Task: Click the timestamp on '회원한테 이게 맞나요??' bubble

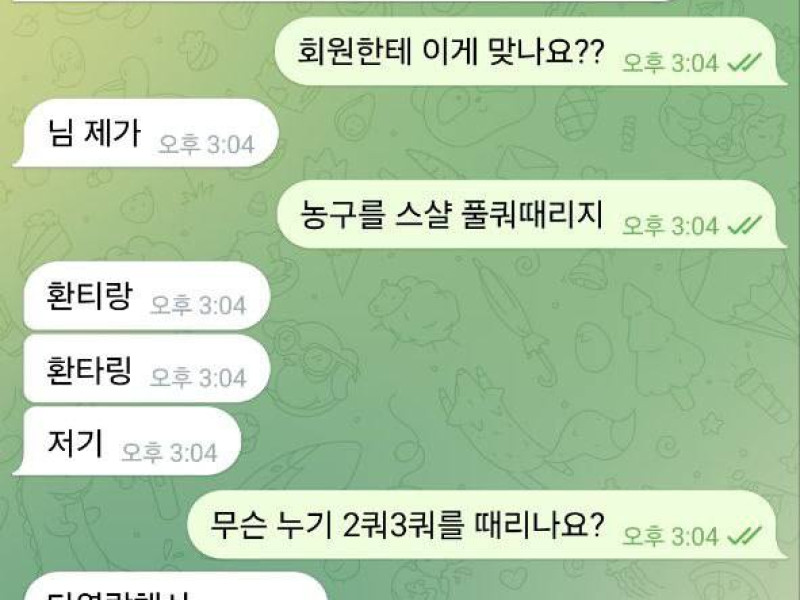Action: coord(670,63)
